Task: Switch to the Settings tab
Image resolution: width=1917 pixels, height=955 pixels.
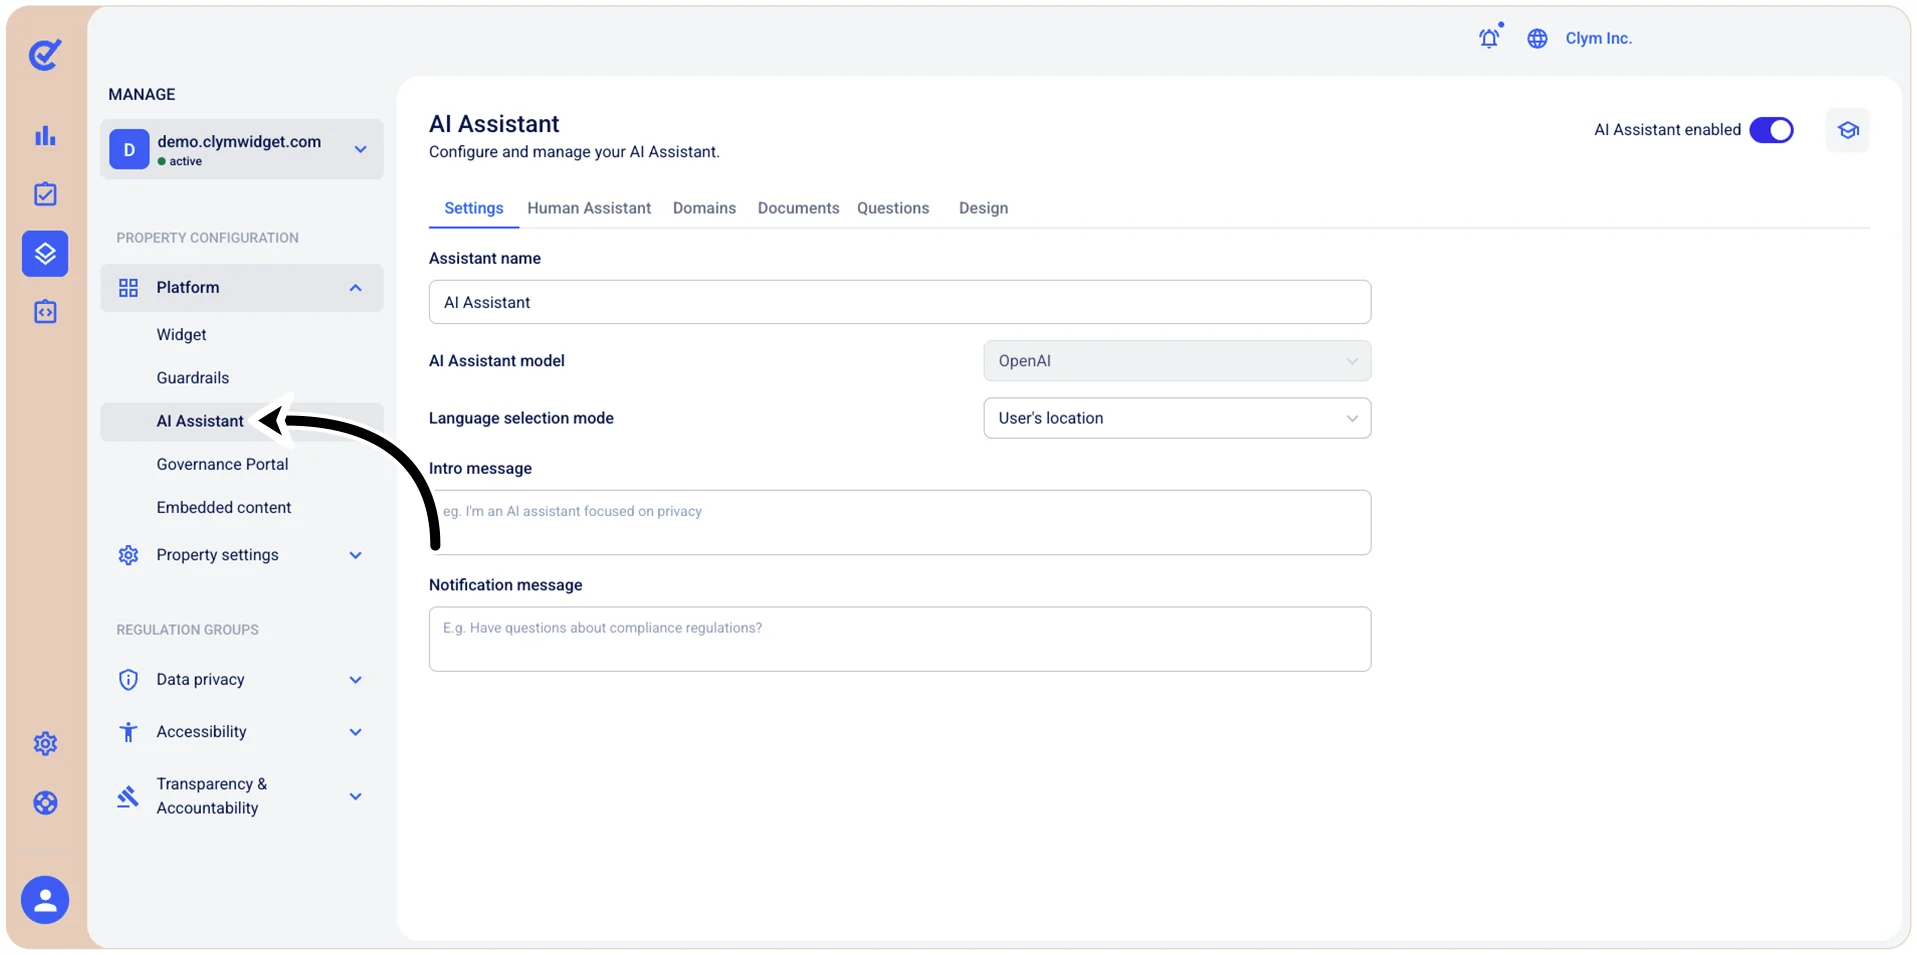Action: [x=474, y=208]
